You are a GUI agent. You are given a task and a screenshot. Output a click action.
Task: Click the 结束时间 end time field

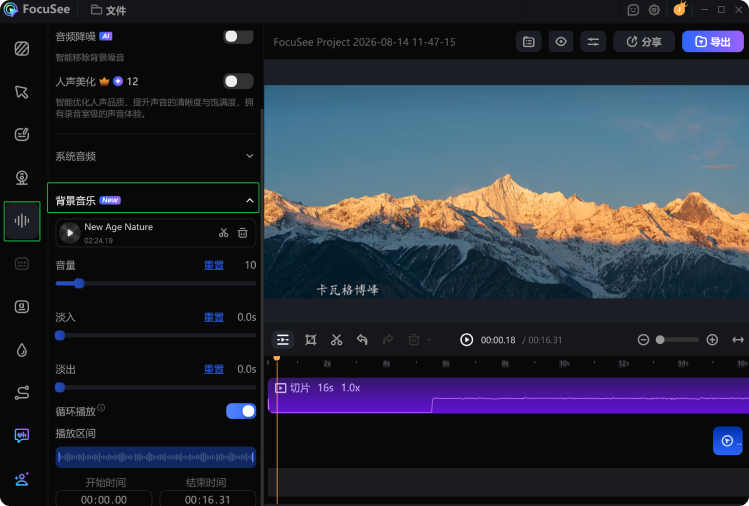207,499
